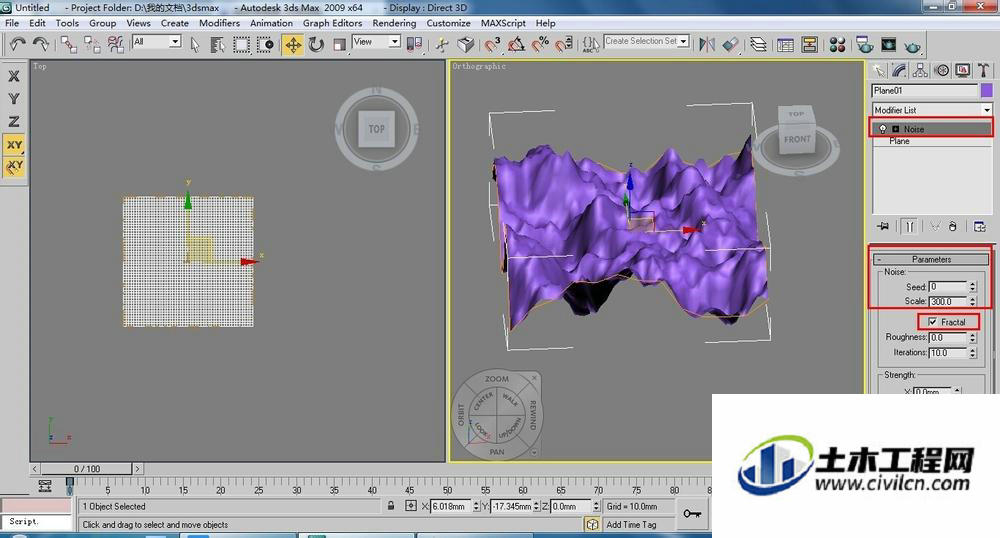Image resolution: width=1000 pixels, height=538 pixels.
Task: Restrict to X axis constraint button
Action: pos(13,76)
